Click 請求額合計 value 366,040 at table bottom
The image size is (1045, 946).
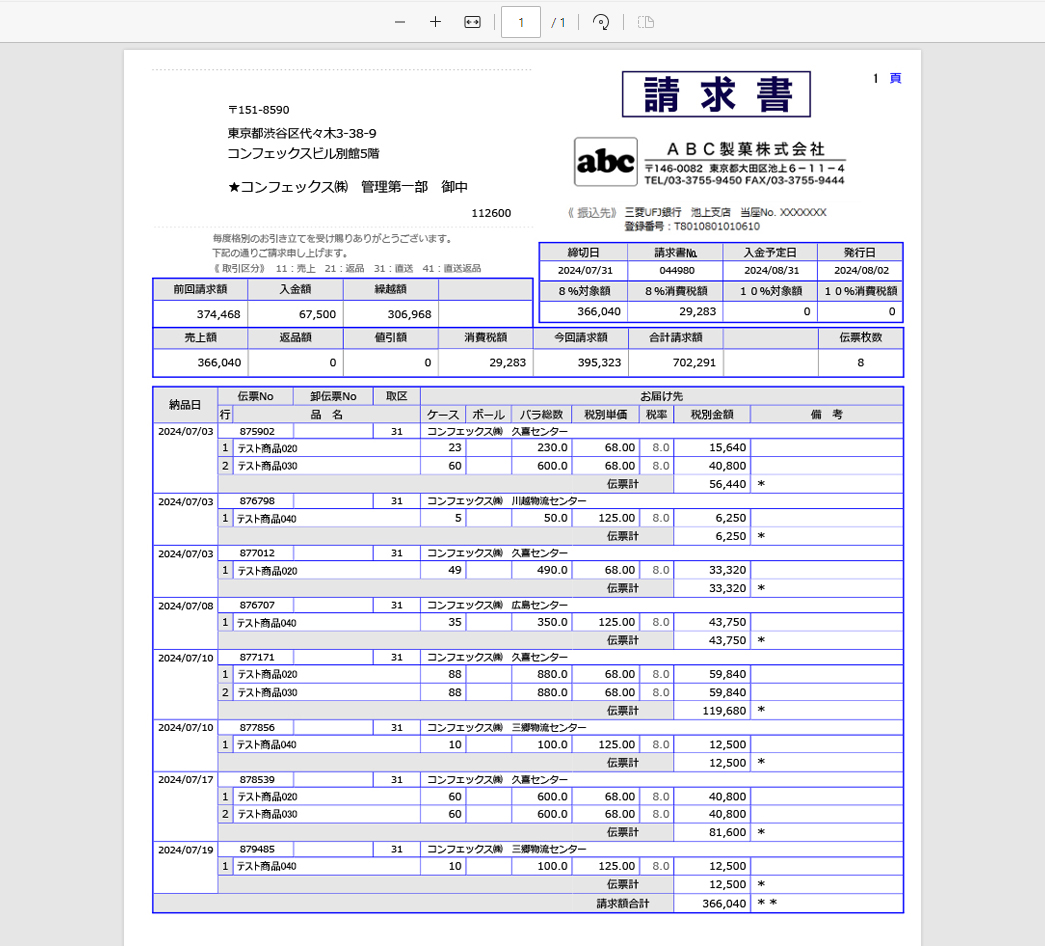point(724,903)
